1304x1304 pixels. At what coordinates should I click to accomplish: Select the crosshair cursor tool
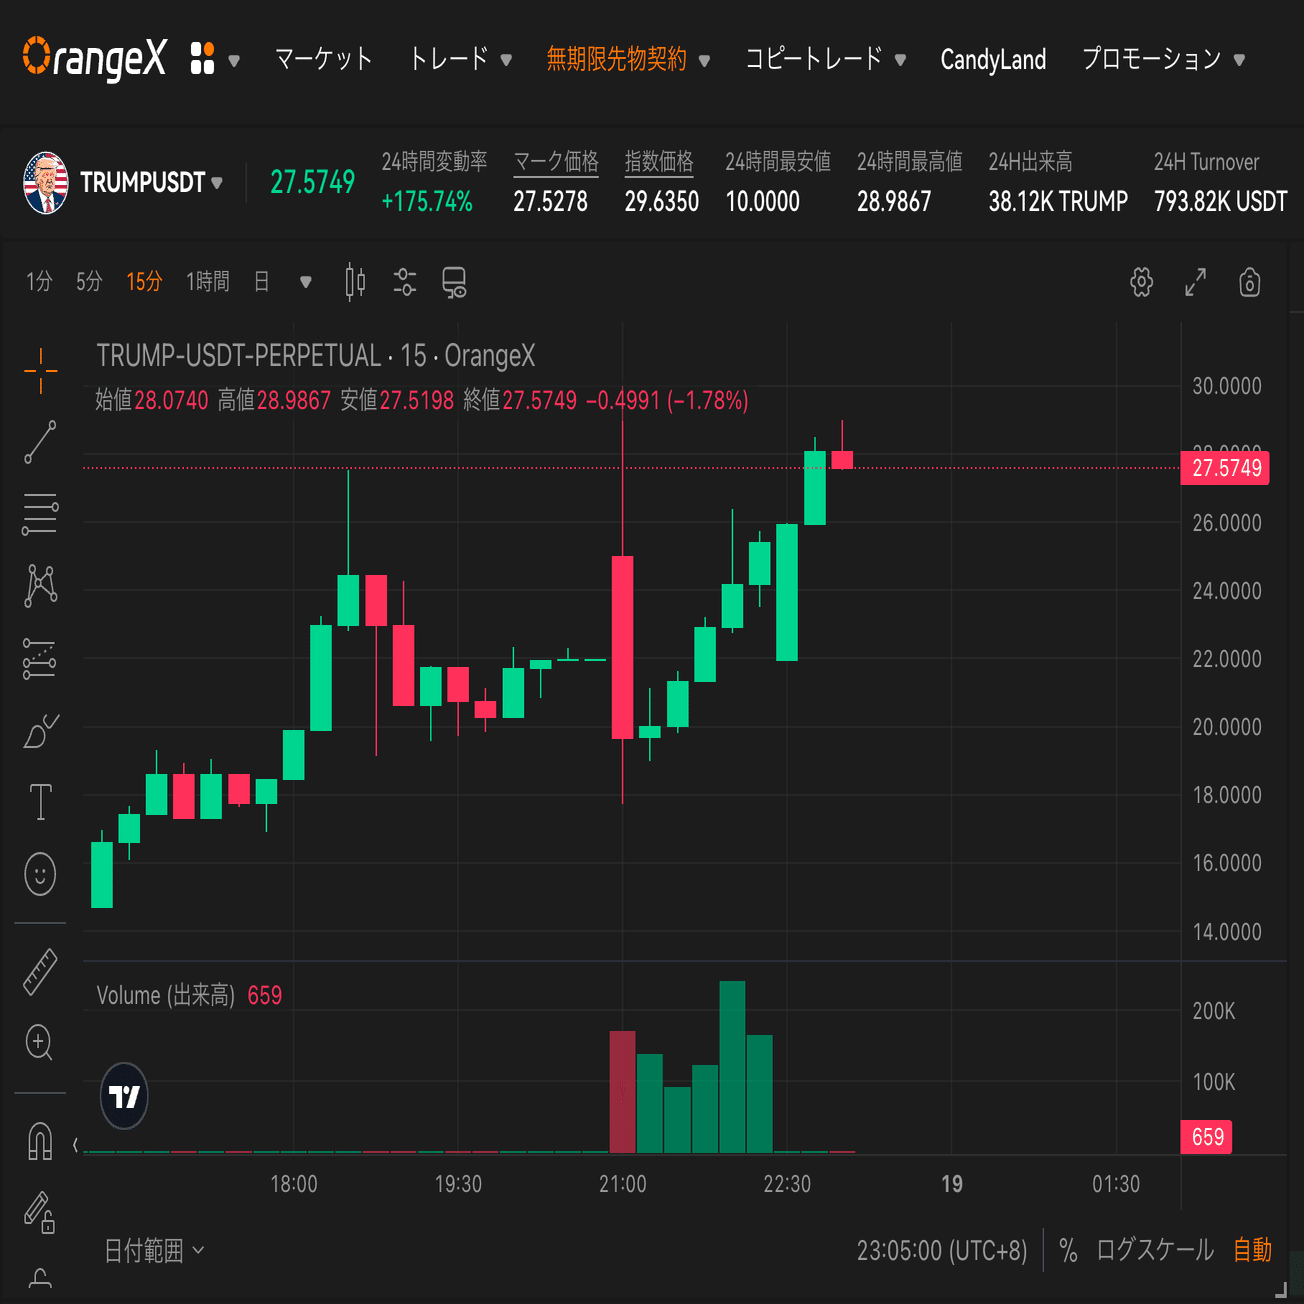tap(40, 372)
